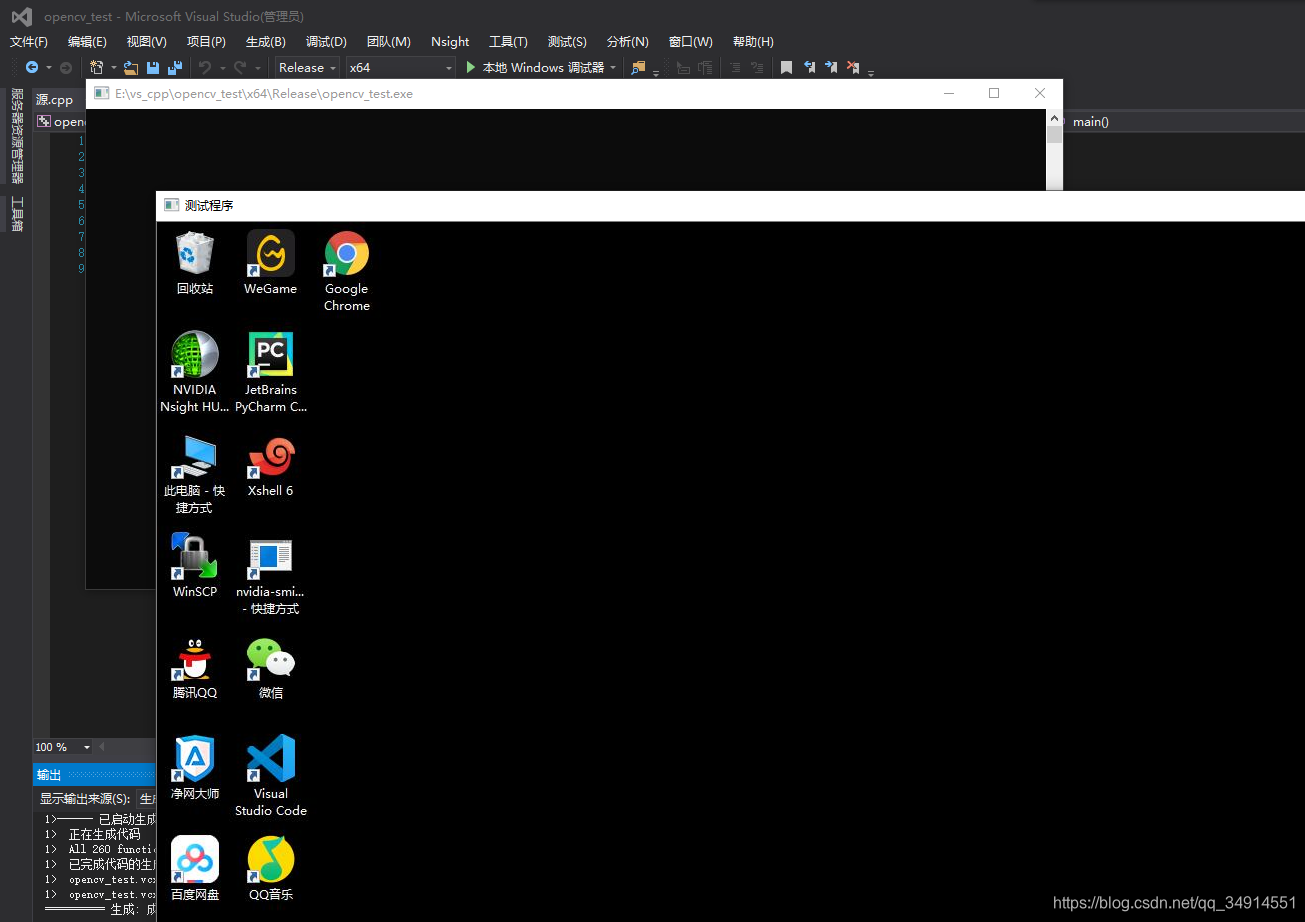This screenshot has width=1305, height=922.
Task: Open the 工具(T) menu
Action: 508,42
